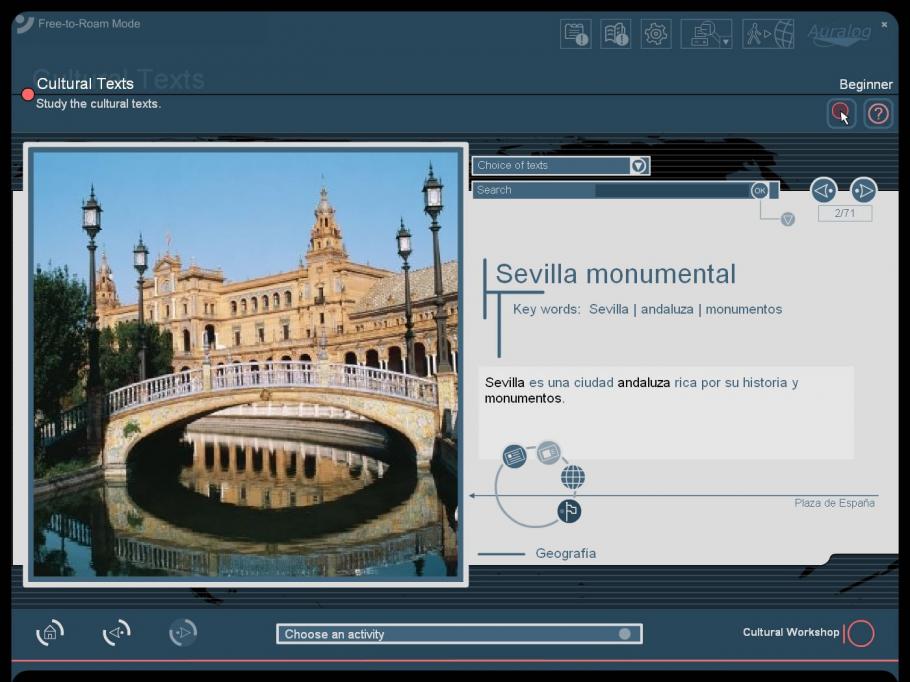Click the walking person and globe icon
The image size is (910, 682).
pos(769,34)
